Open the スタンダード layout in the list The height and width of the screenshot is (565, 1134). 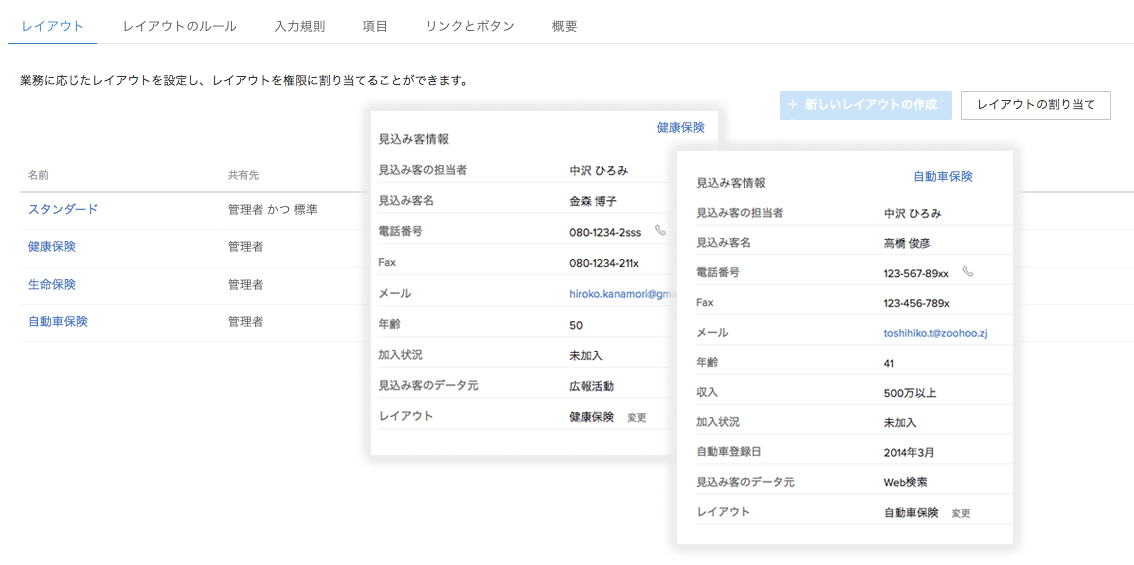coord(63,209)
